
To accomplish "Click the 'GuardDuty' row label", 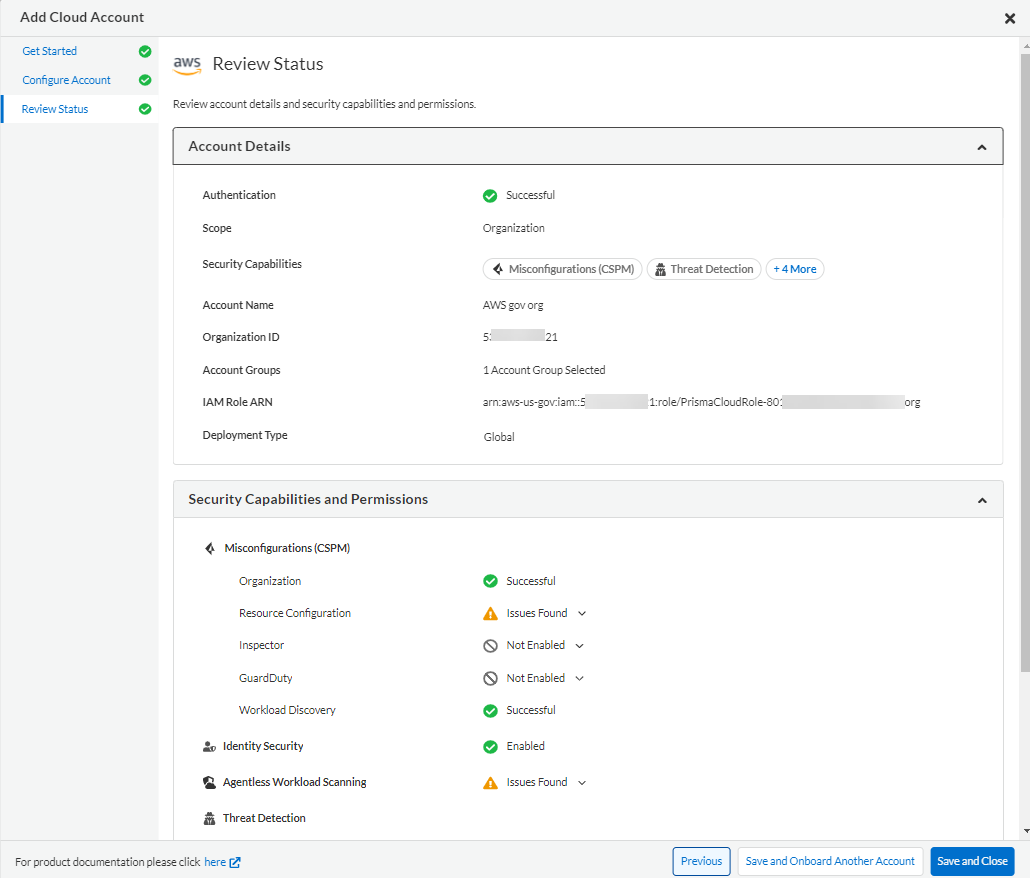I will 265,678.
